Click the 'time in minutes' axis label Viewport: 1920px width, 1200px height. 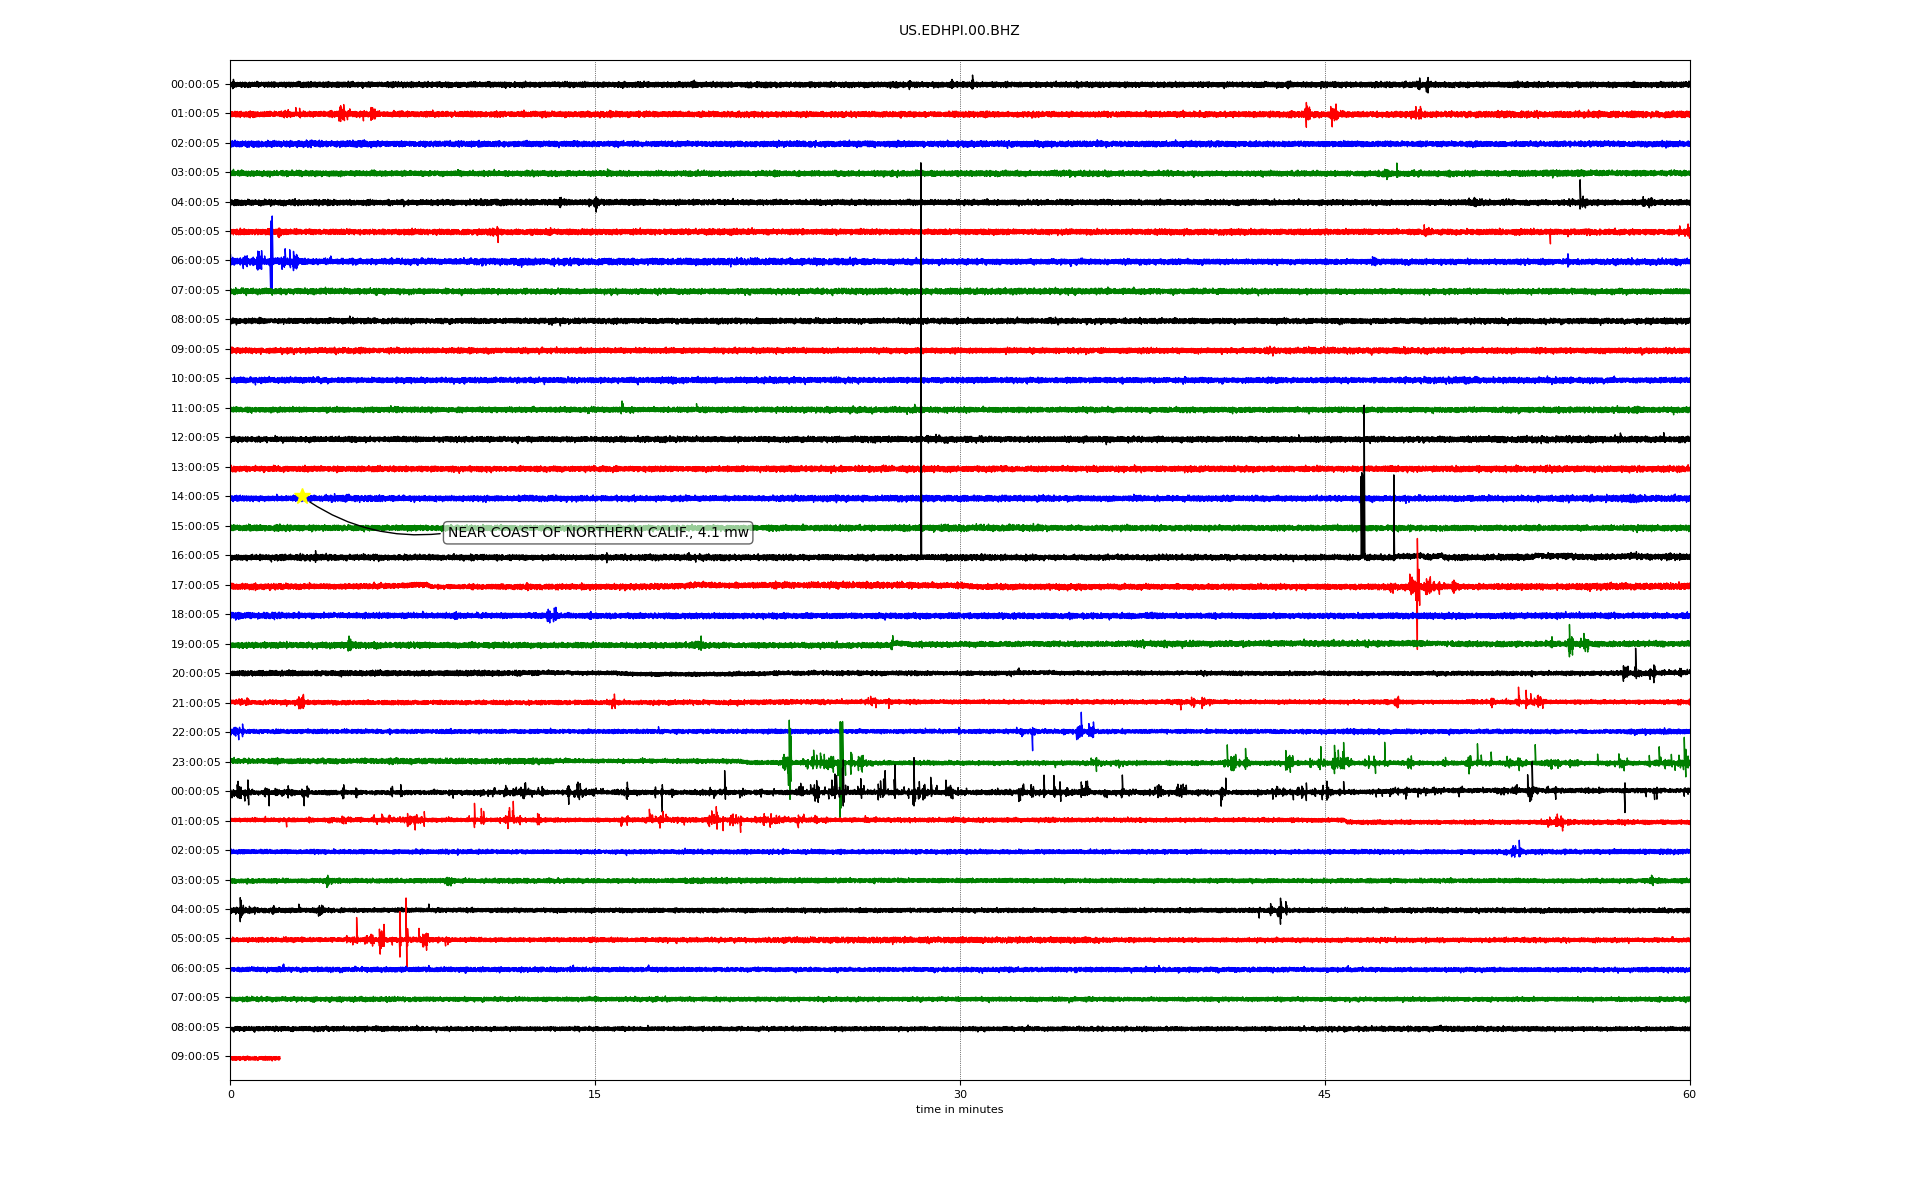(959, 1110)
